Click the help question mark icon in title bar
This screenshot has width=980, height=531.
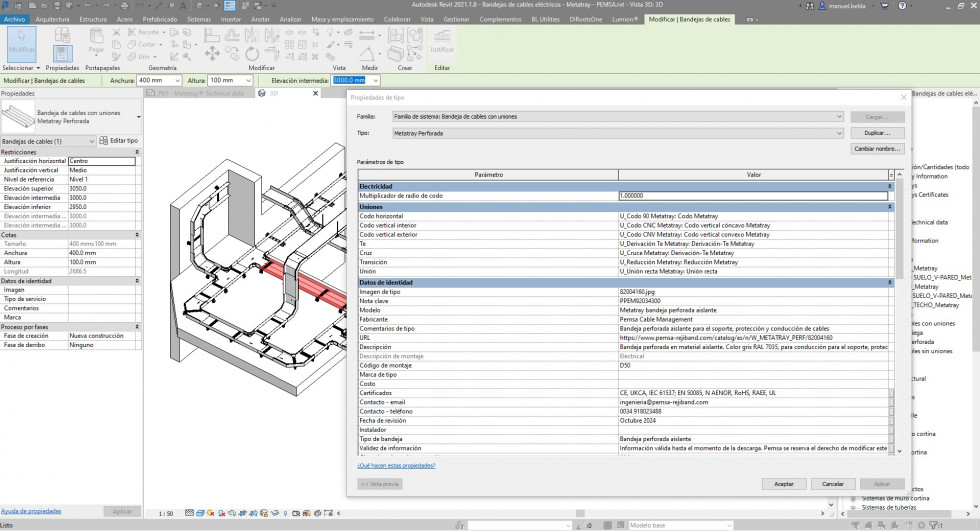(x=902, y=6)
